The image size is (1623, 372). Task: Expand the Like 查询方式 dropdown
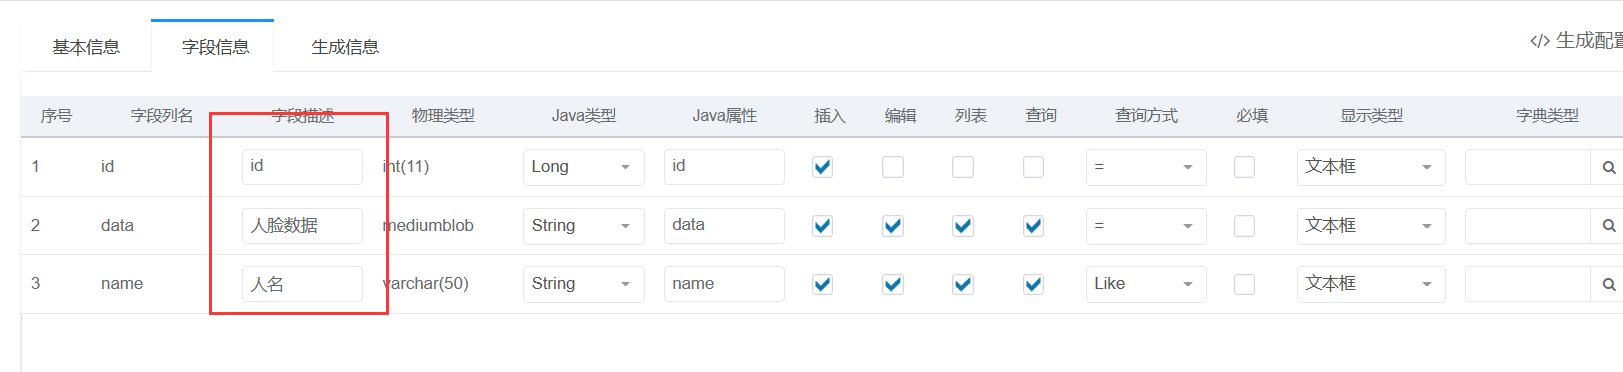click(x=1146, y=284)
